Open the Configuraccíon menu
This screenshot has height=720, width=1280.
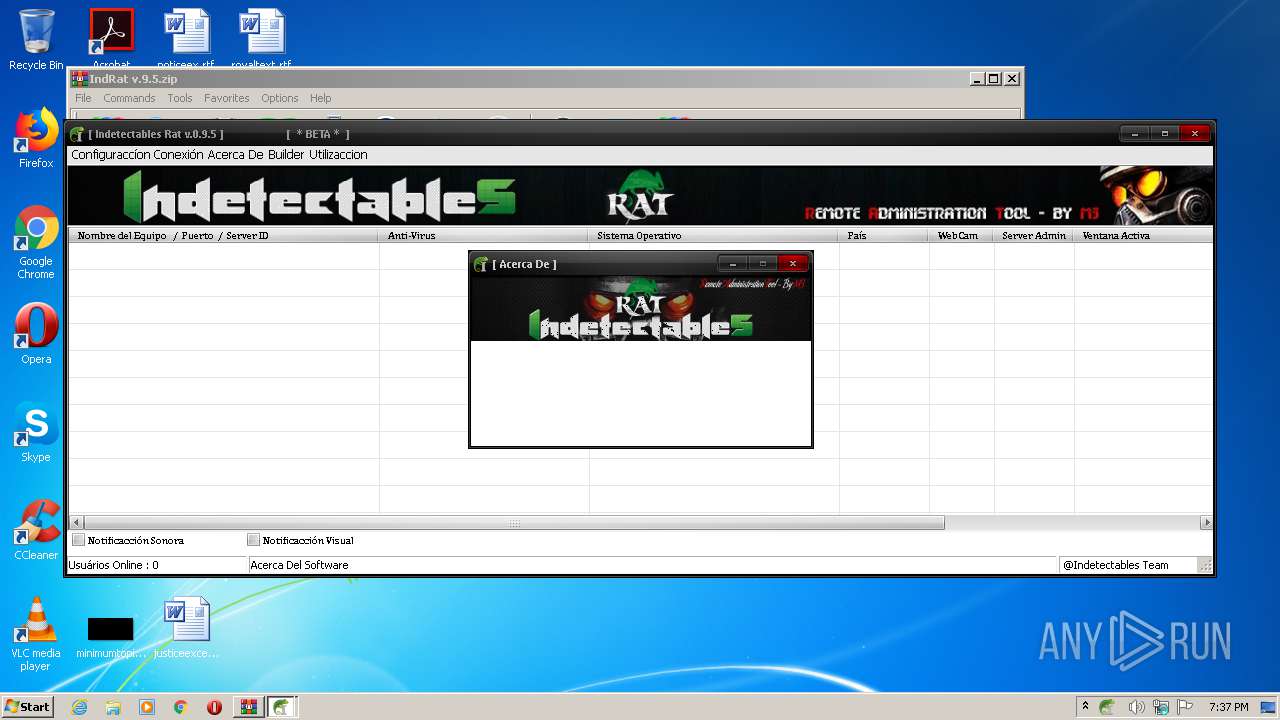111,155
